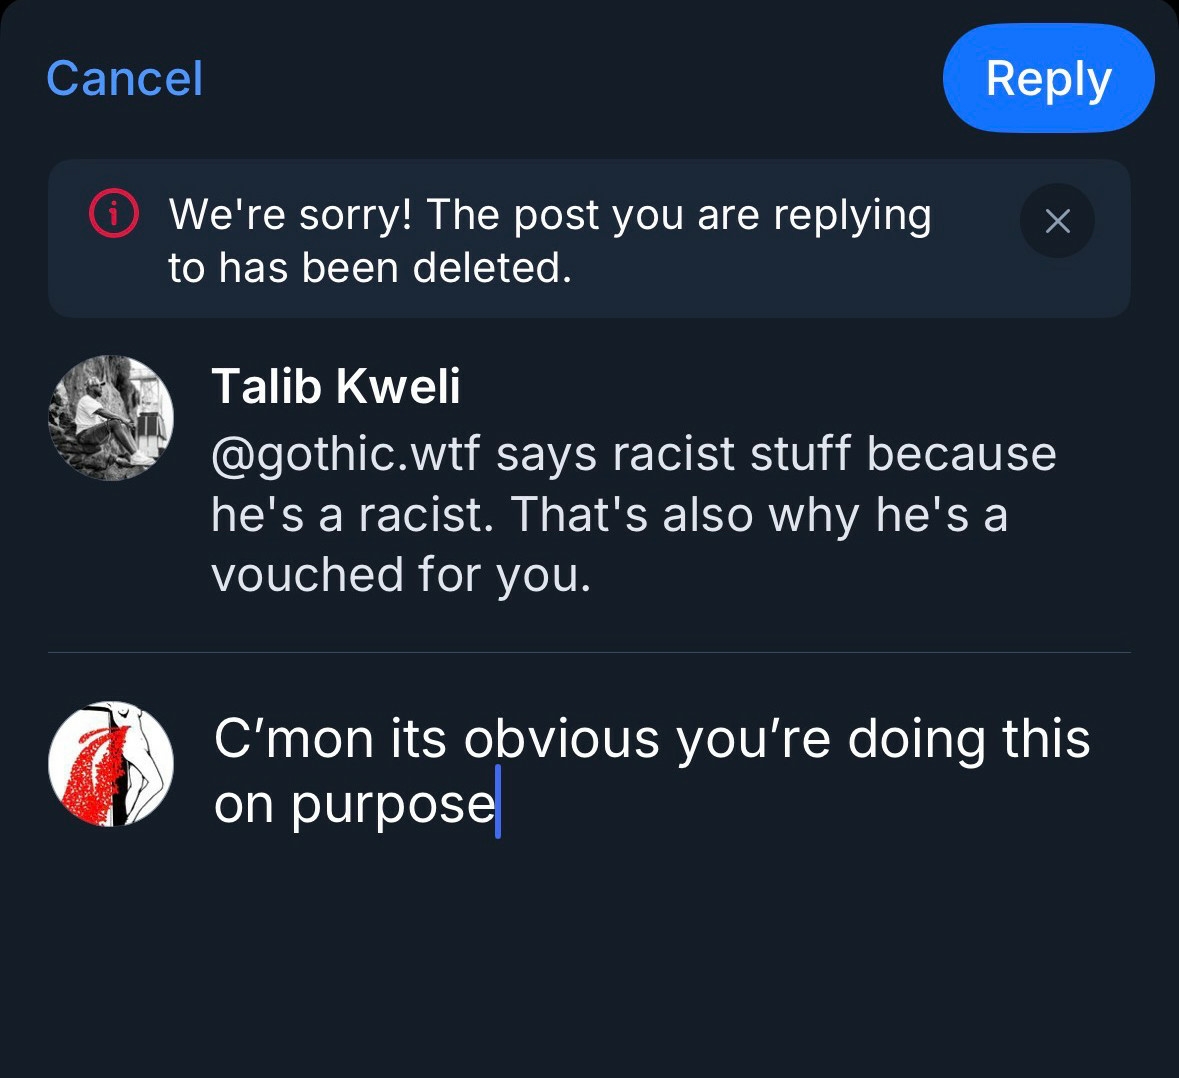Open Talib Kweli's profile picture

pos(111,418)
